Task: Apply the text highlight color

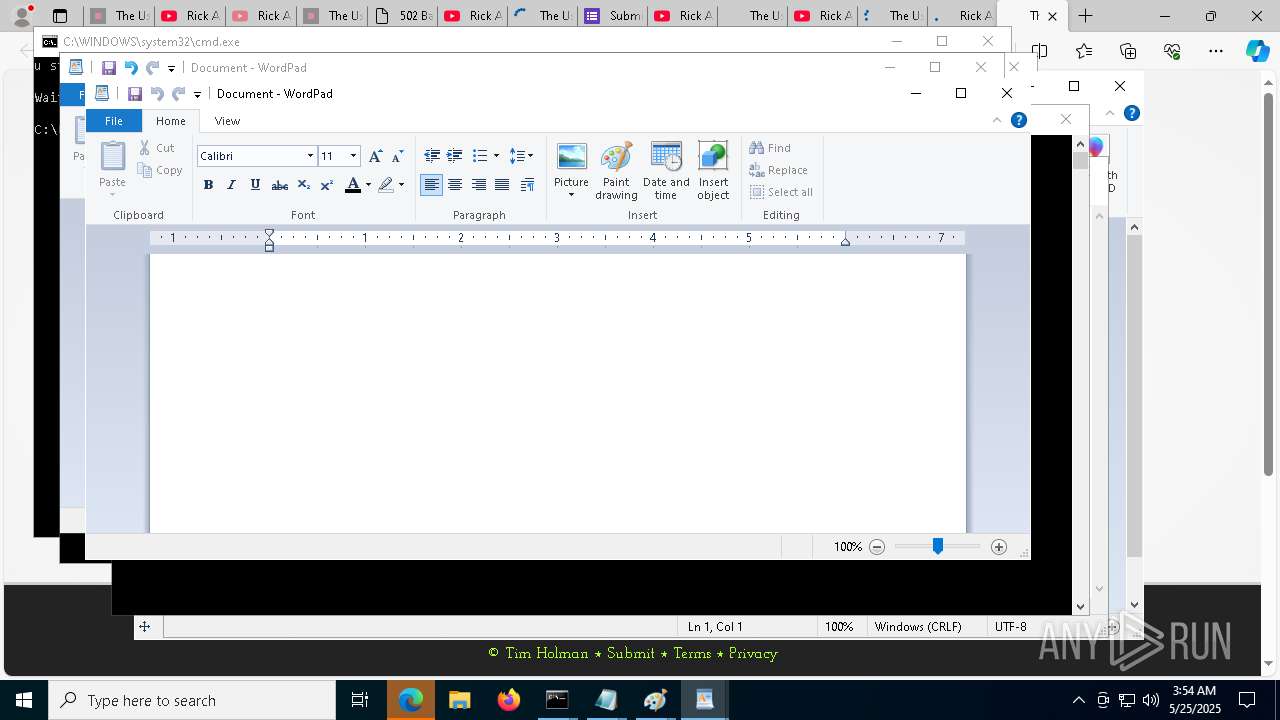Action: tap(386, 185)
